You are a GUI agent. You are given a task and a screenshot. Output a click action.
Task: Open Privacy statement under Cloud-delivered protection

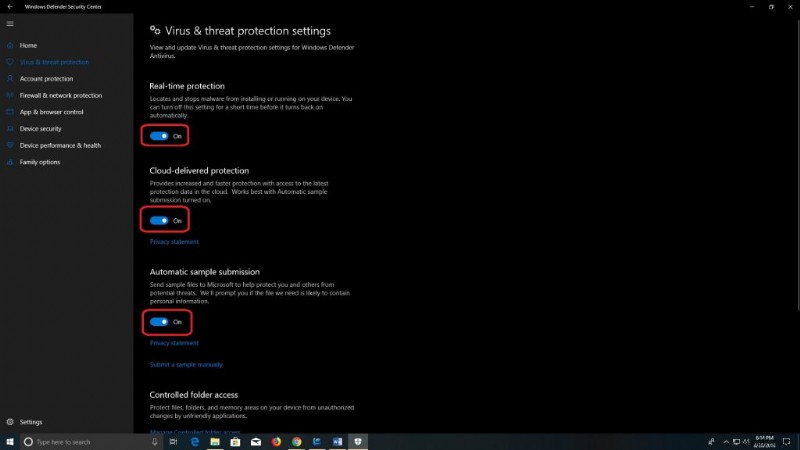(174, 242)
